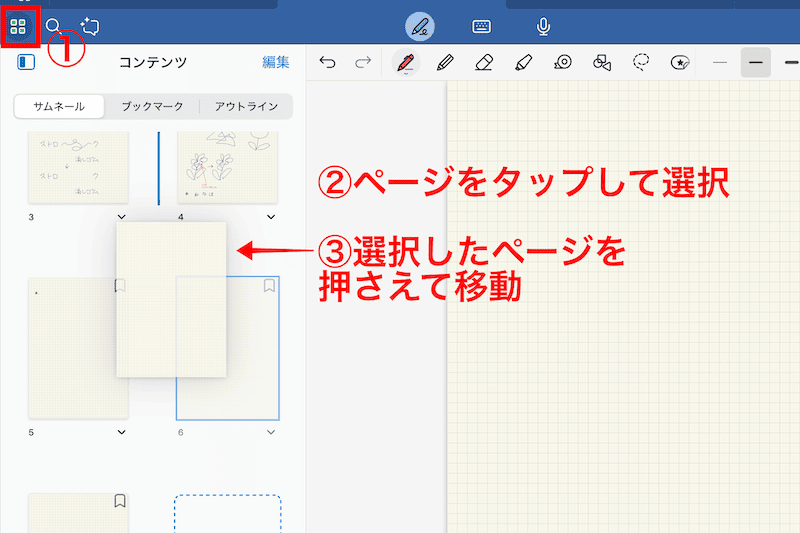The height and width of the screenshot is (533, 800).
Task: Click the 編集 button
Action: point(276,62)
